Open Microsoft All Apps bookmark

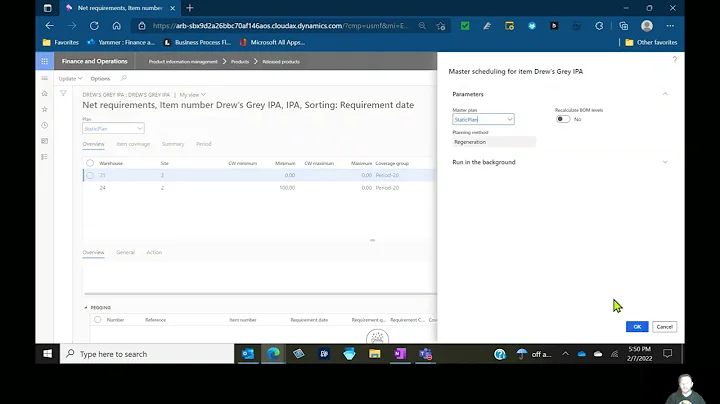pos(272,42)
